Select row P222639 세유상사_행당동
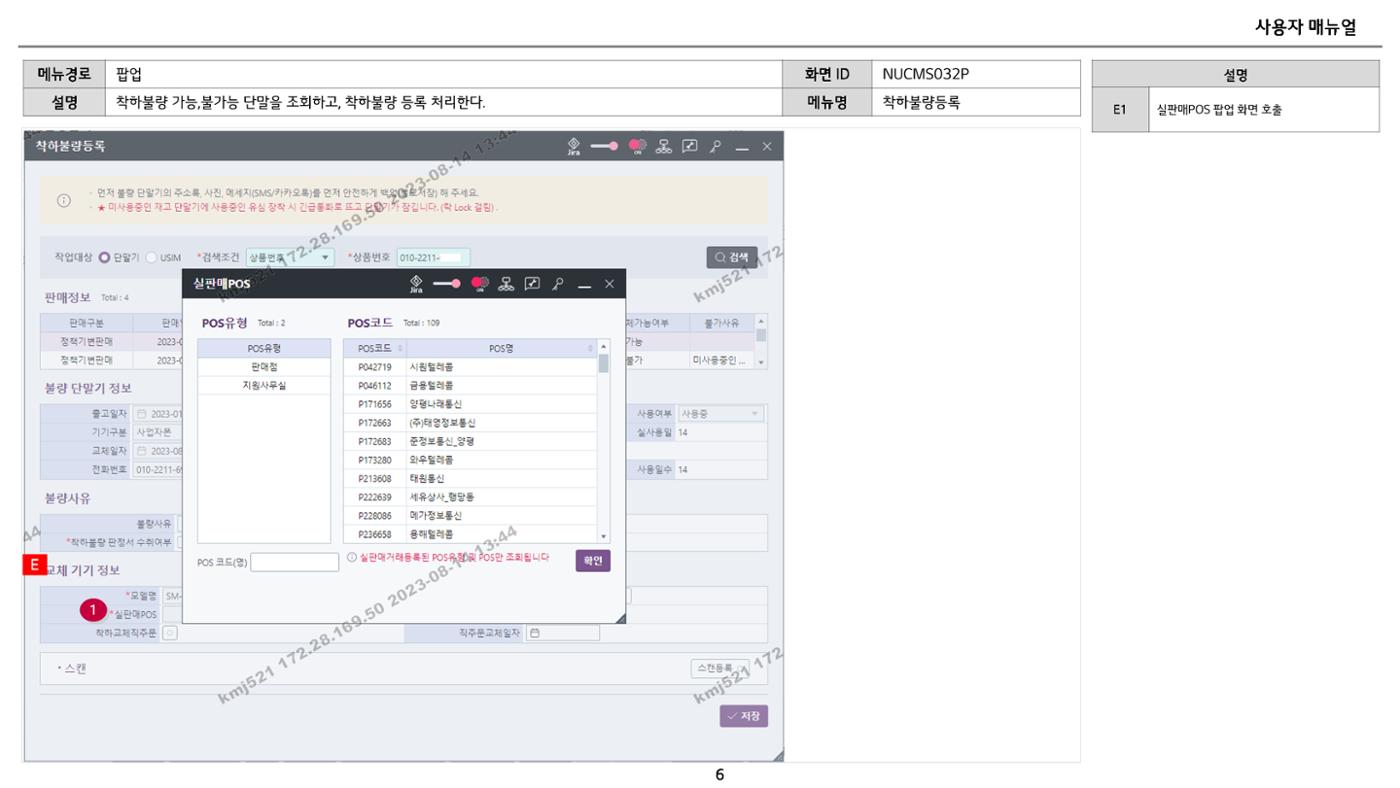 (x=470, y=497)
